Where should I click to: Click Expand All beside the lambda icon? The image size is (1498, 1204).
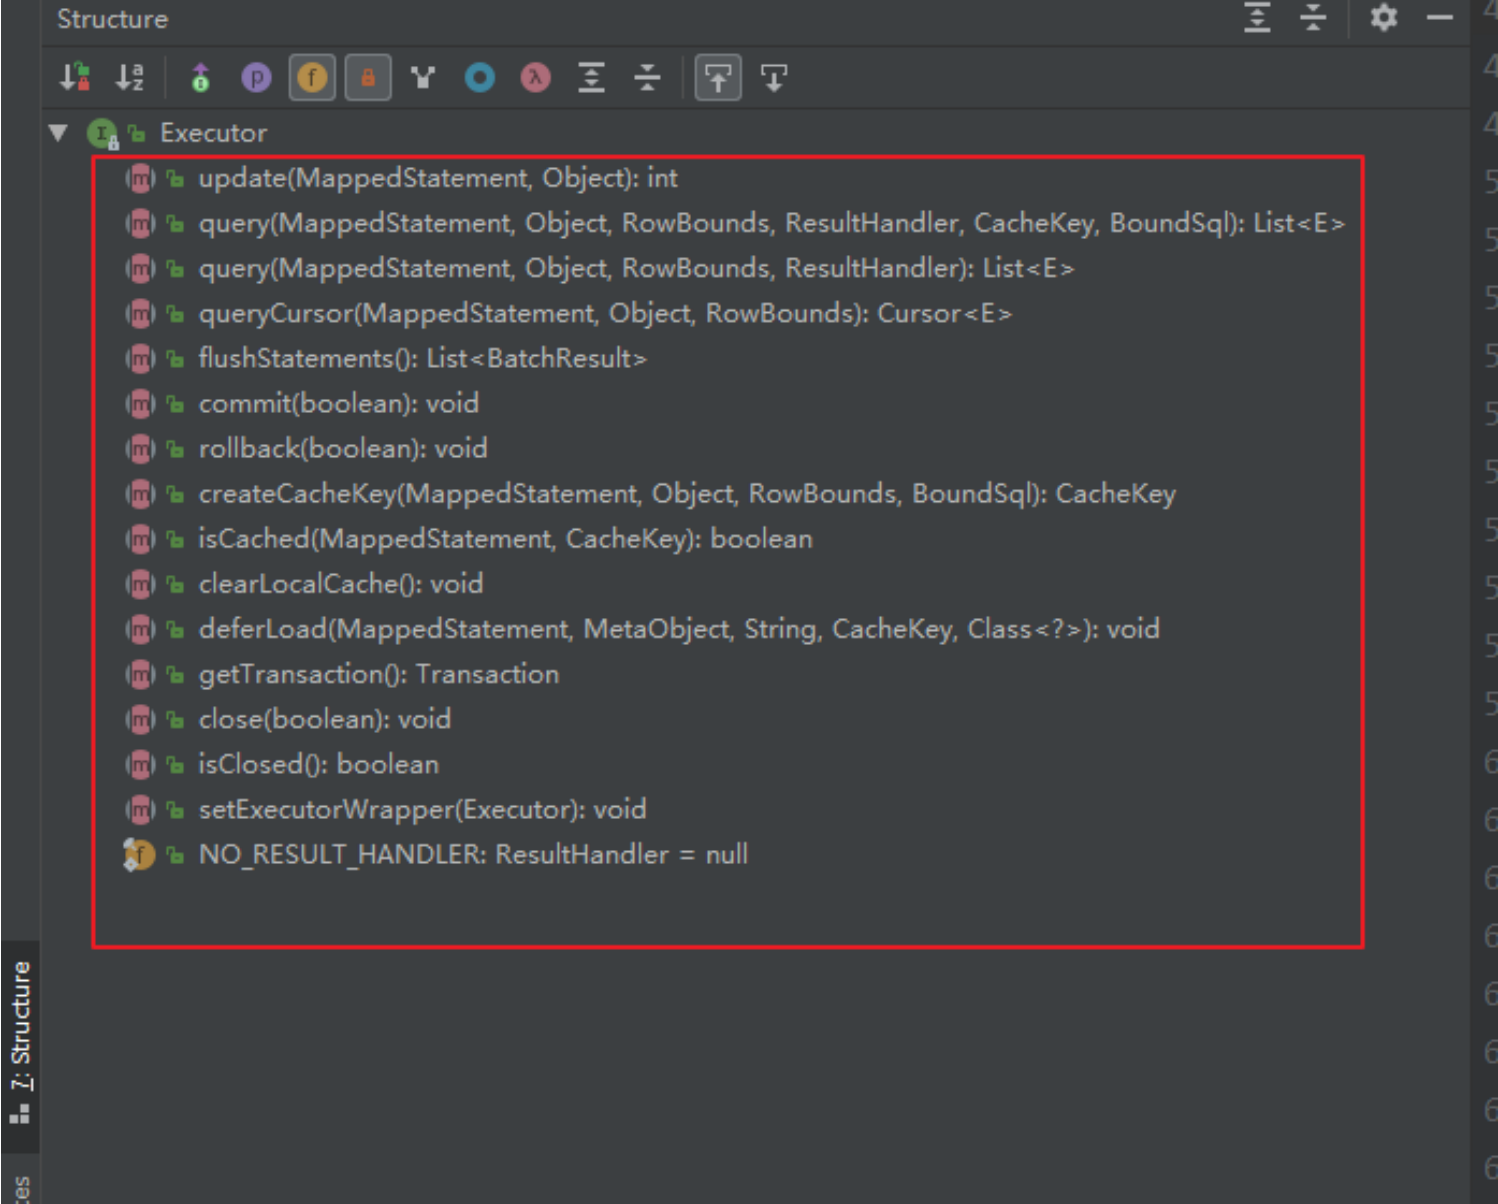coord(592,77)
